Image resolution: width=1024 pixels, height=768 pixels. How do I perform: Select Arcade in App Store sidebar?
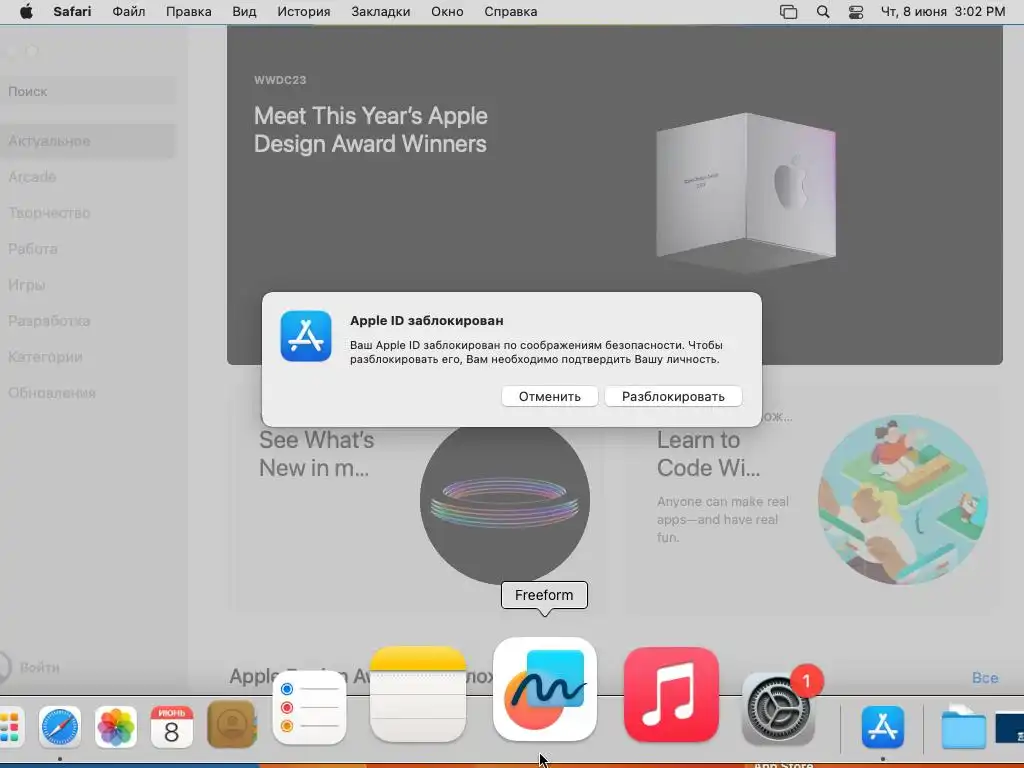click(32, 177)
